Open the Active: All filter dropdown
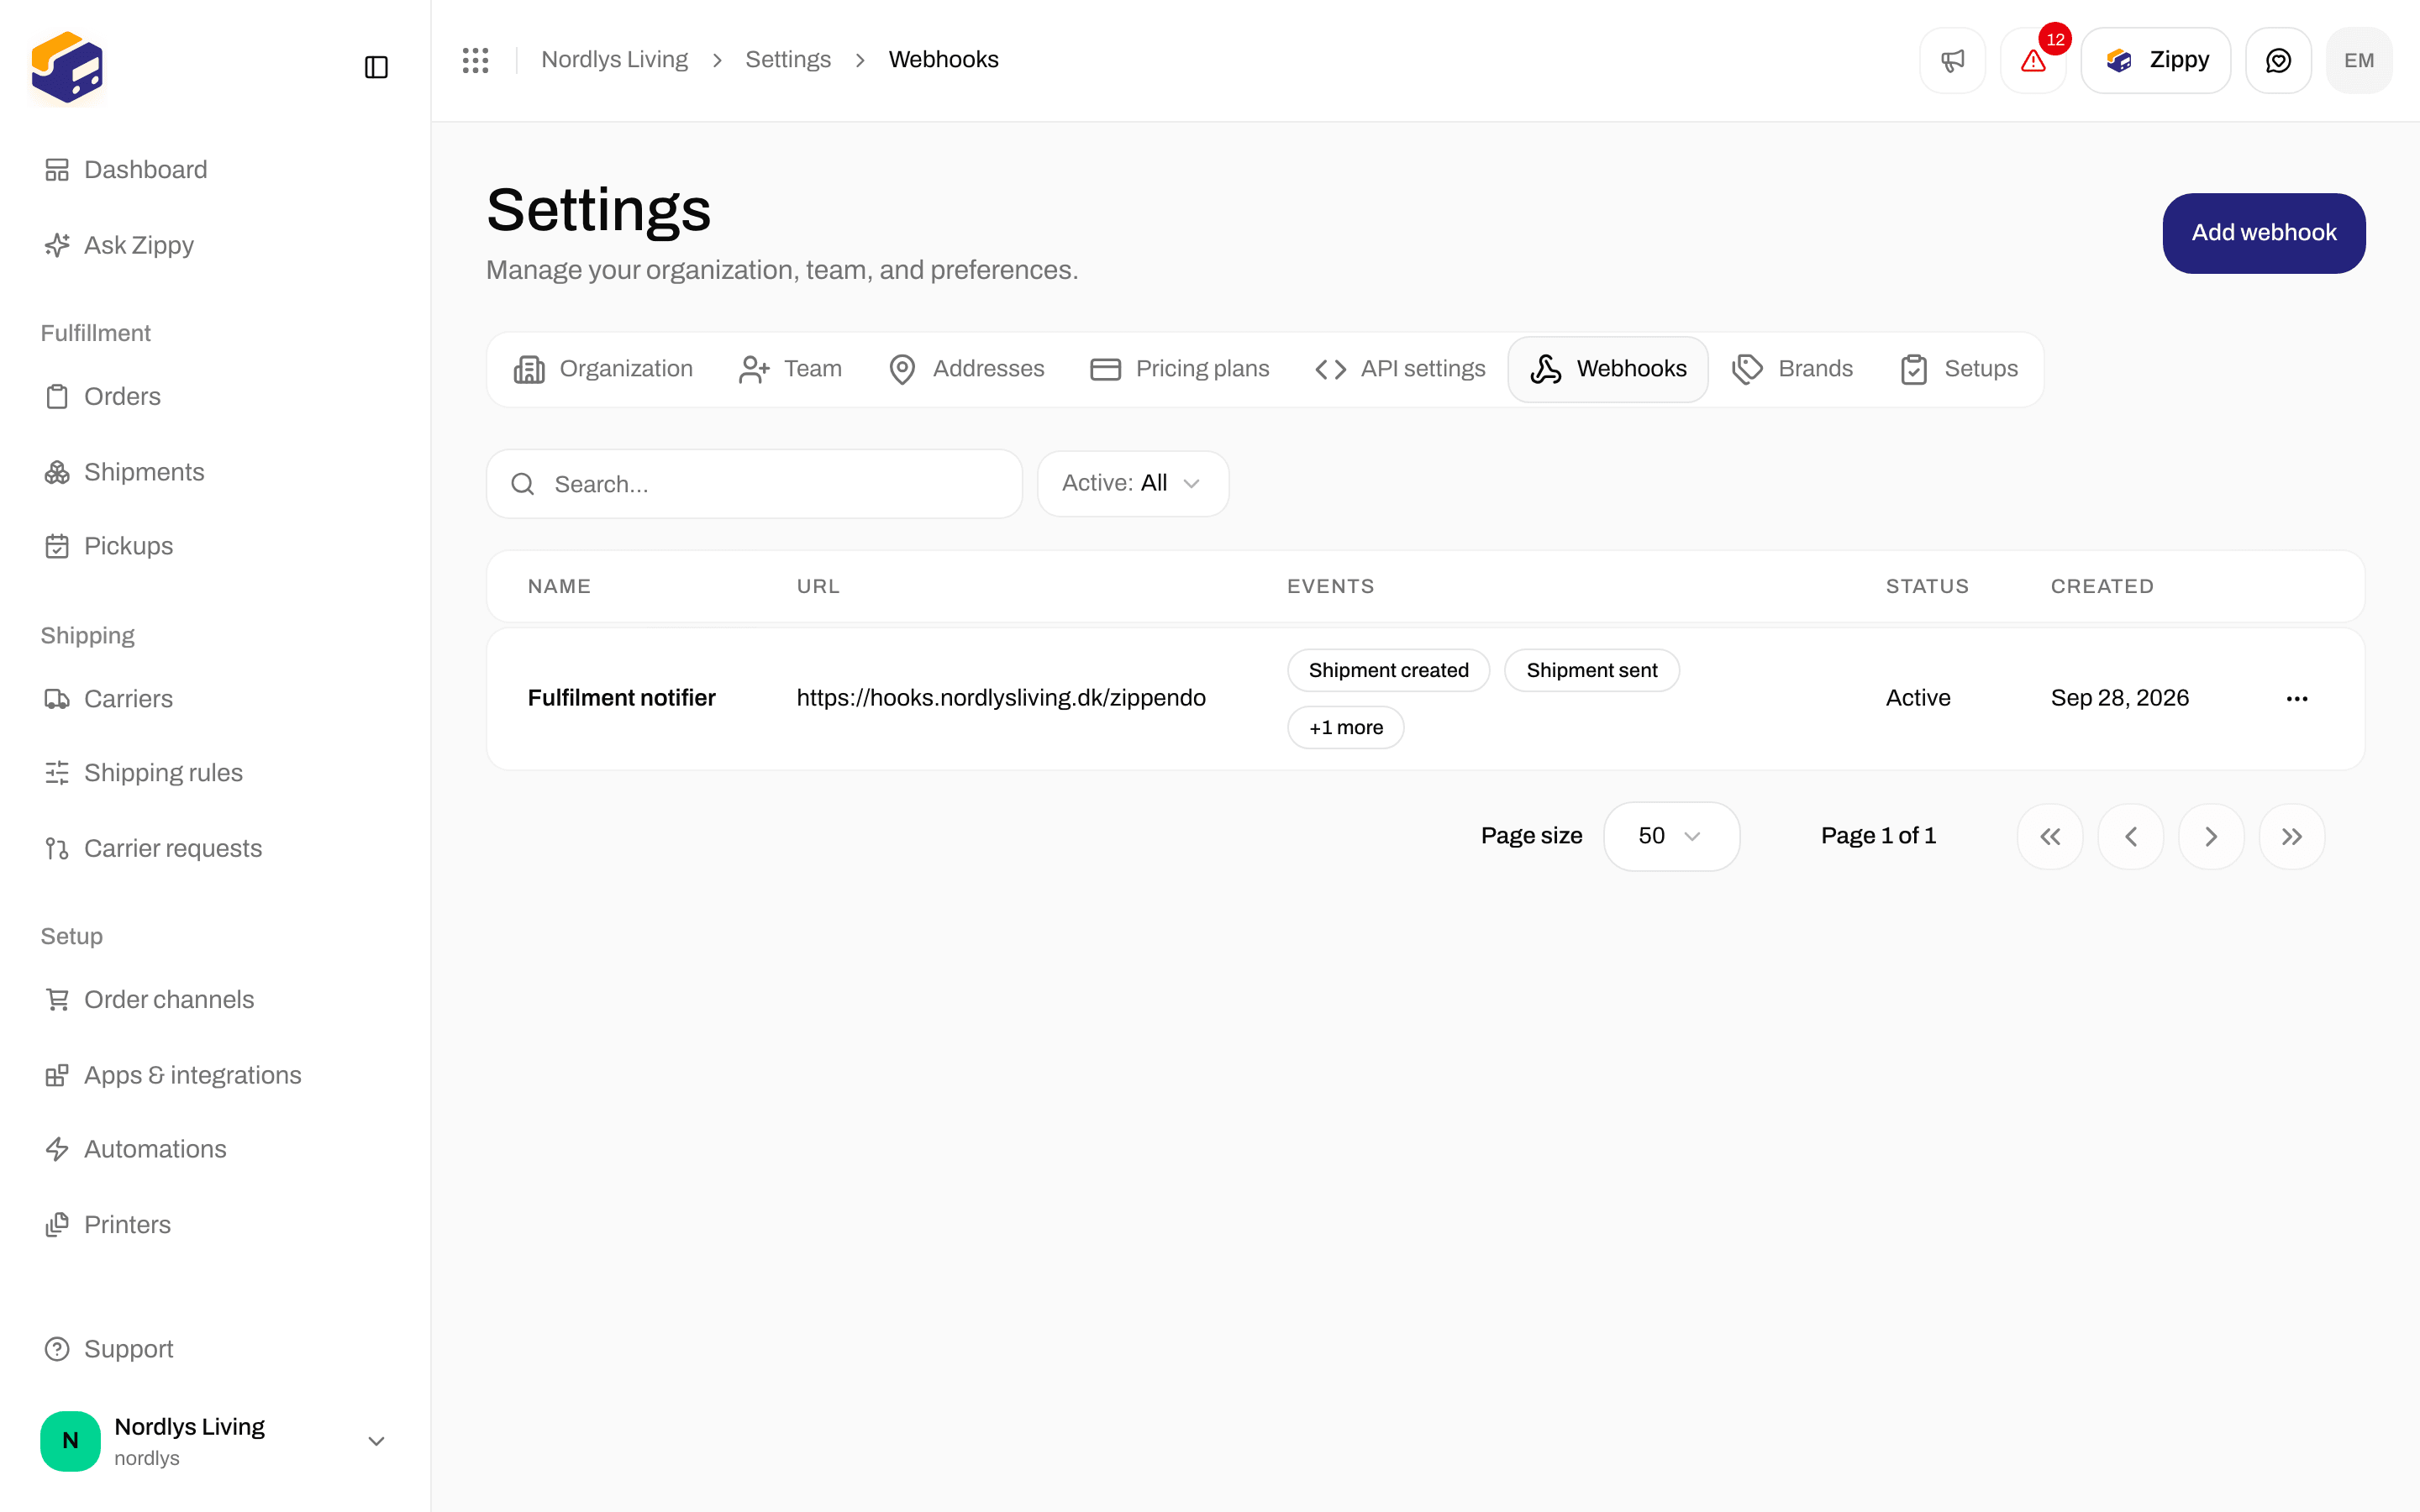Image resolution: width=2420 pixels, height=1512 pixels. point(1133,483)
